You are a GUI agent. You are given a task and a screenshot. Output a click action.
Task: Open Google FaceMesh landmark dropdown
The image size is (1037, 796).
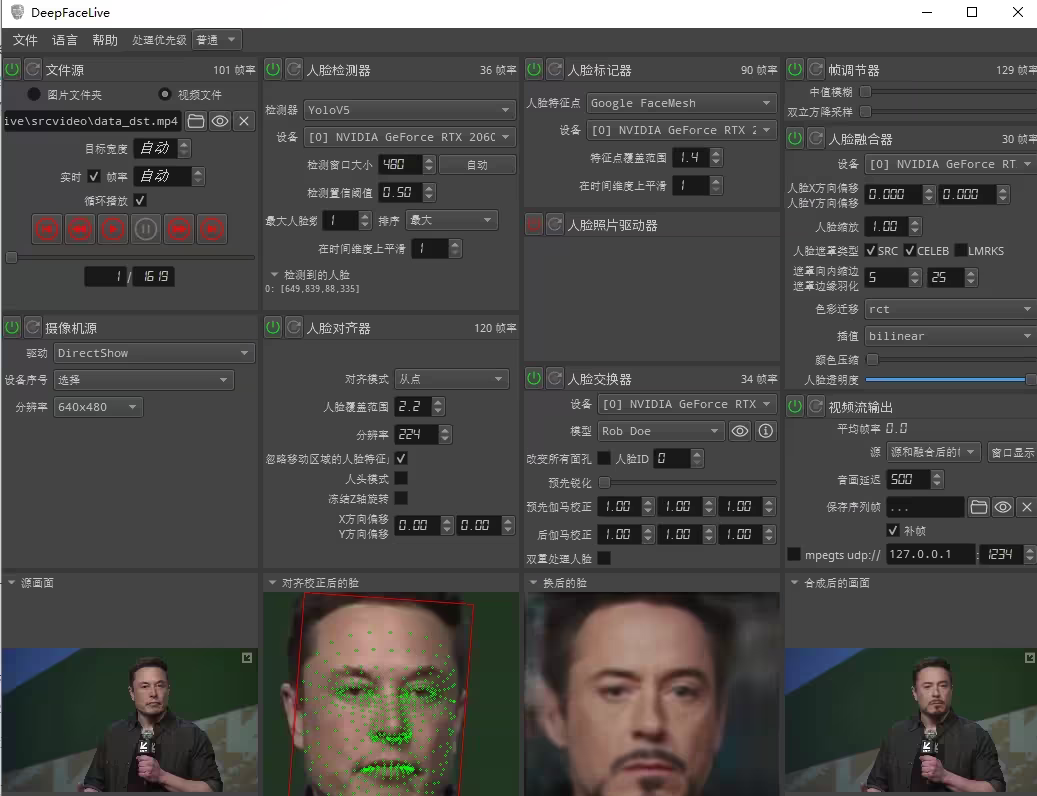click(681, 103)
